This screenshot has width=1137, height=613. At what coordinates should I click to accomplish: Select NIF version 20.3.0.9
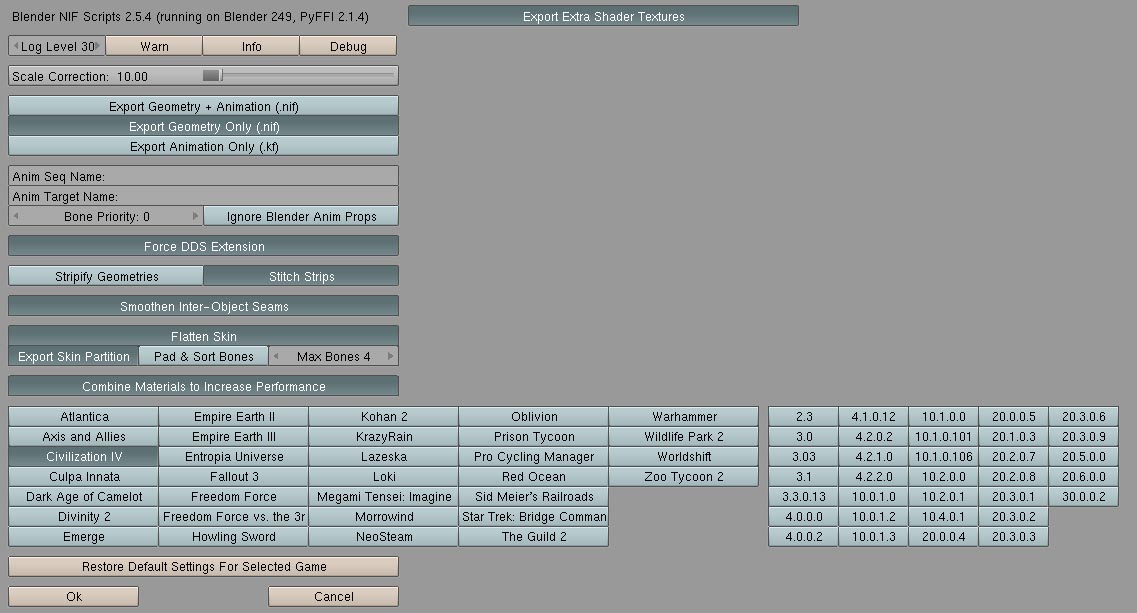(1083, 437)
